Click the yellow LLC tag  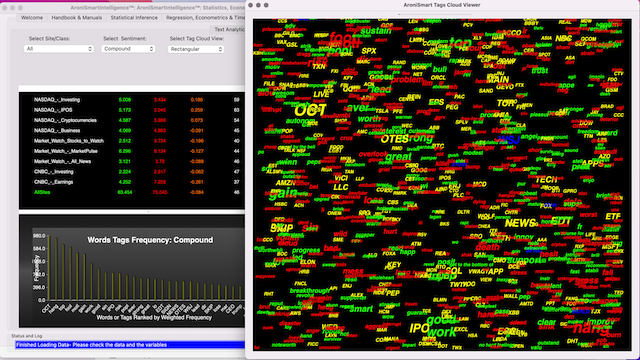click(341, 187)
